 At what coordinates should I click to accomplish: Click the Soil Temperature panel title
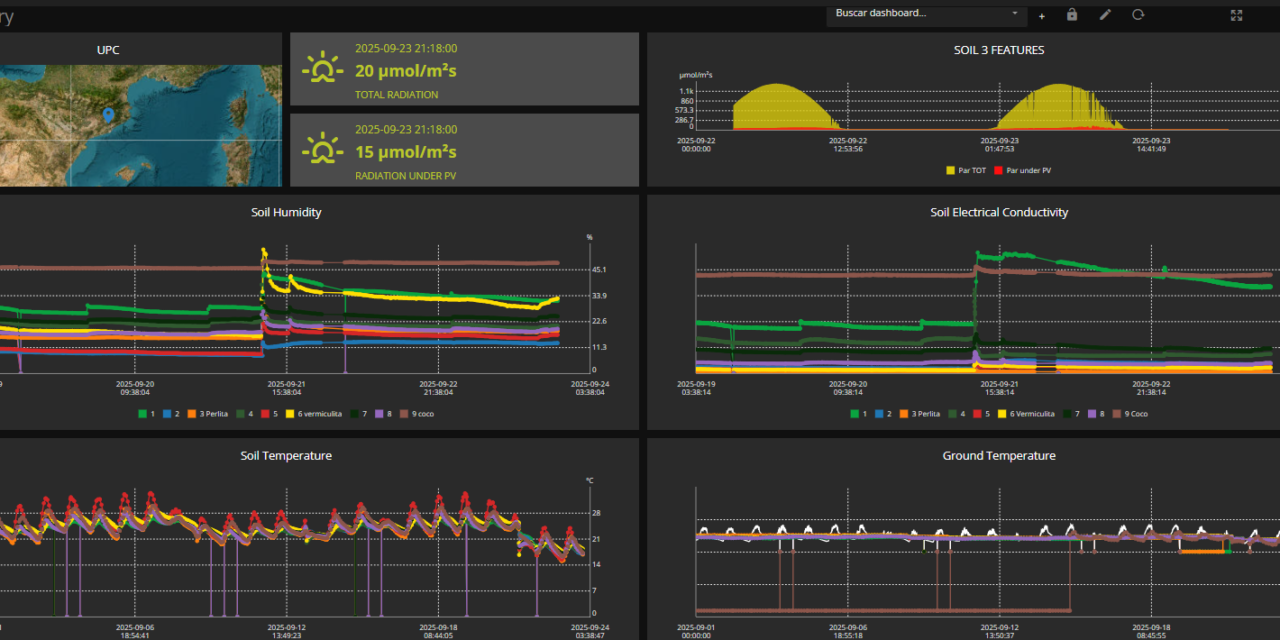click(286, 456)
